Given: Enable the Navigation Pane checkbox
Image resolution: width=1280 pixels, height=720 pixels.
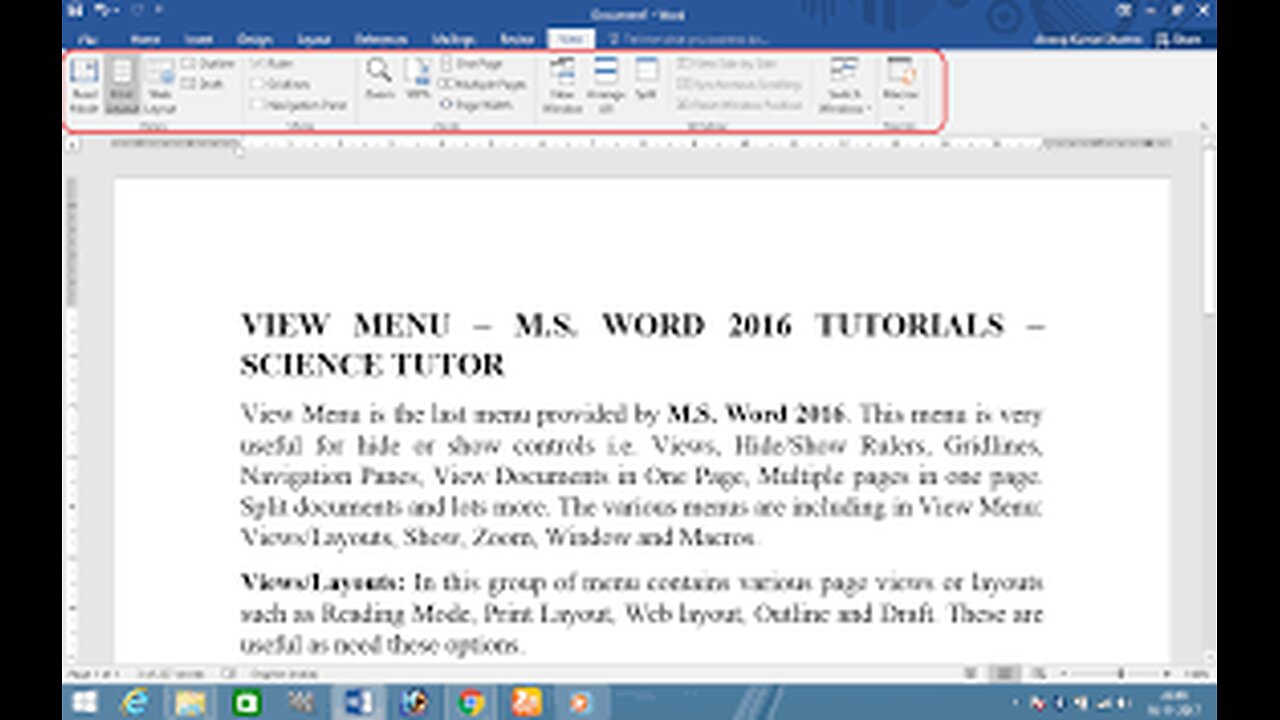Looking at the screenshot, I should (x=299, y=104).
